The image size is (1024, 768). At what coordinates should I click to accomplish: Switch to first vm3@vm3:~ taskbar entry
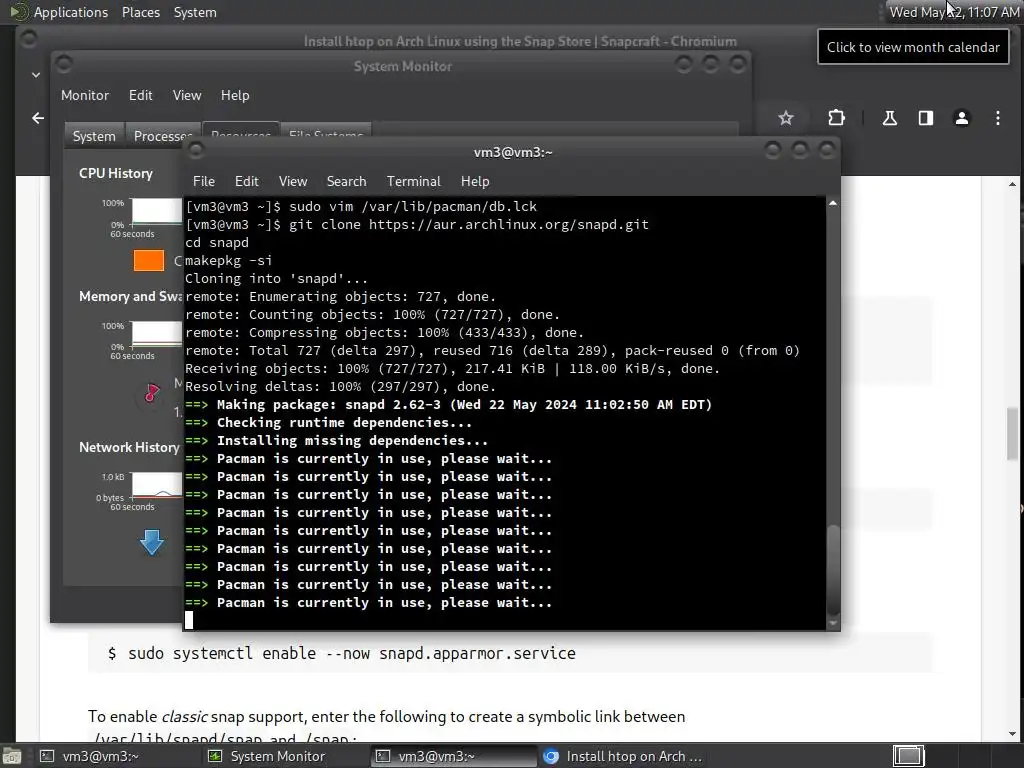tap(118, 756)
